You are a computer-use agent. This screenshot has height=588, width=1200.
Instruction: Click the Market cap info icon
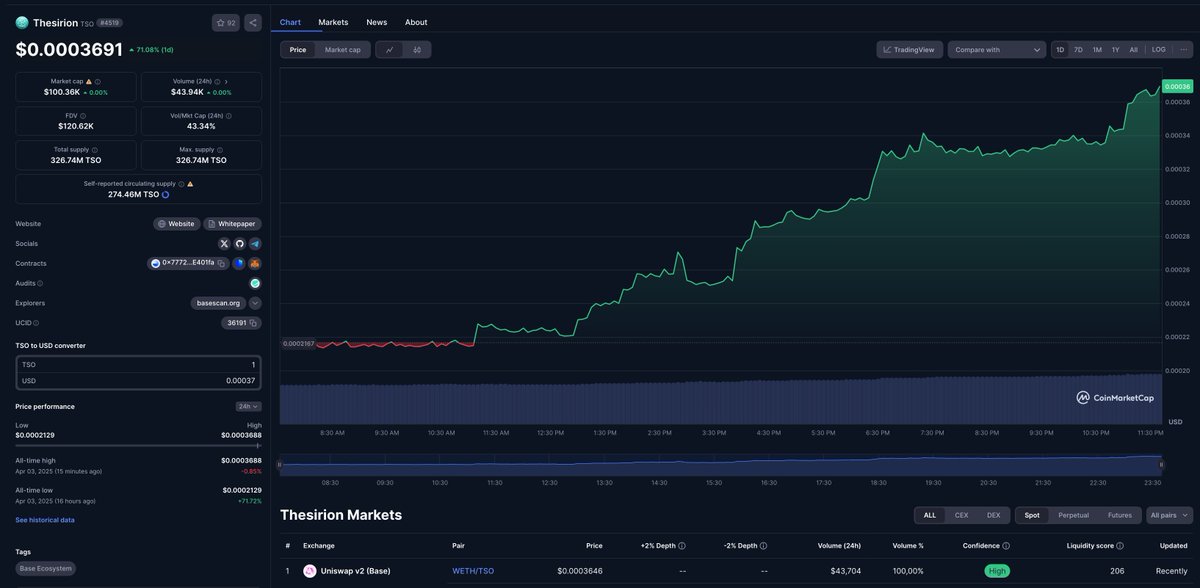98,81
